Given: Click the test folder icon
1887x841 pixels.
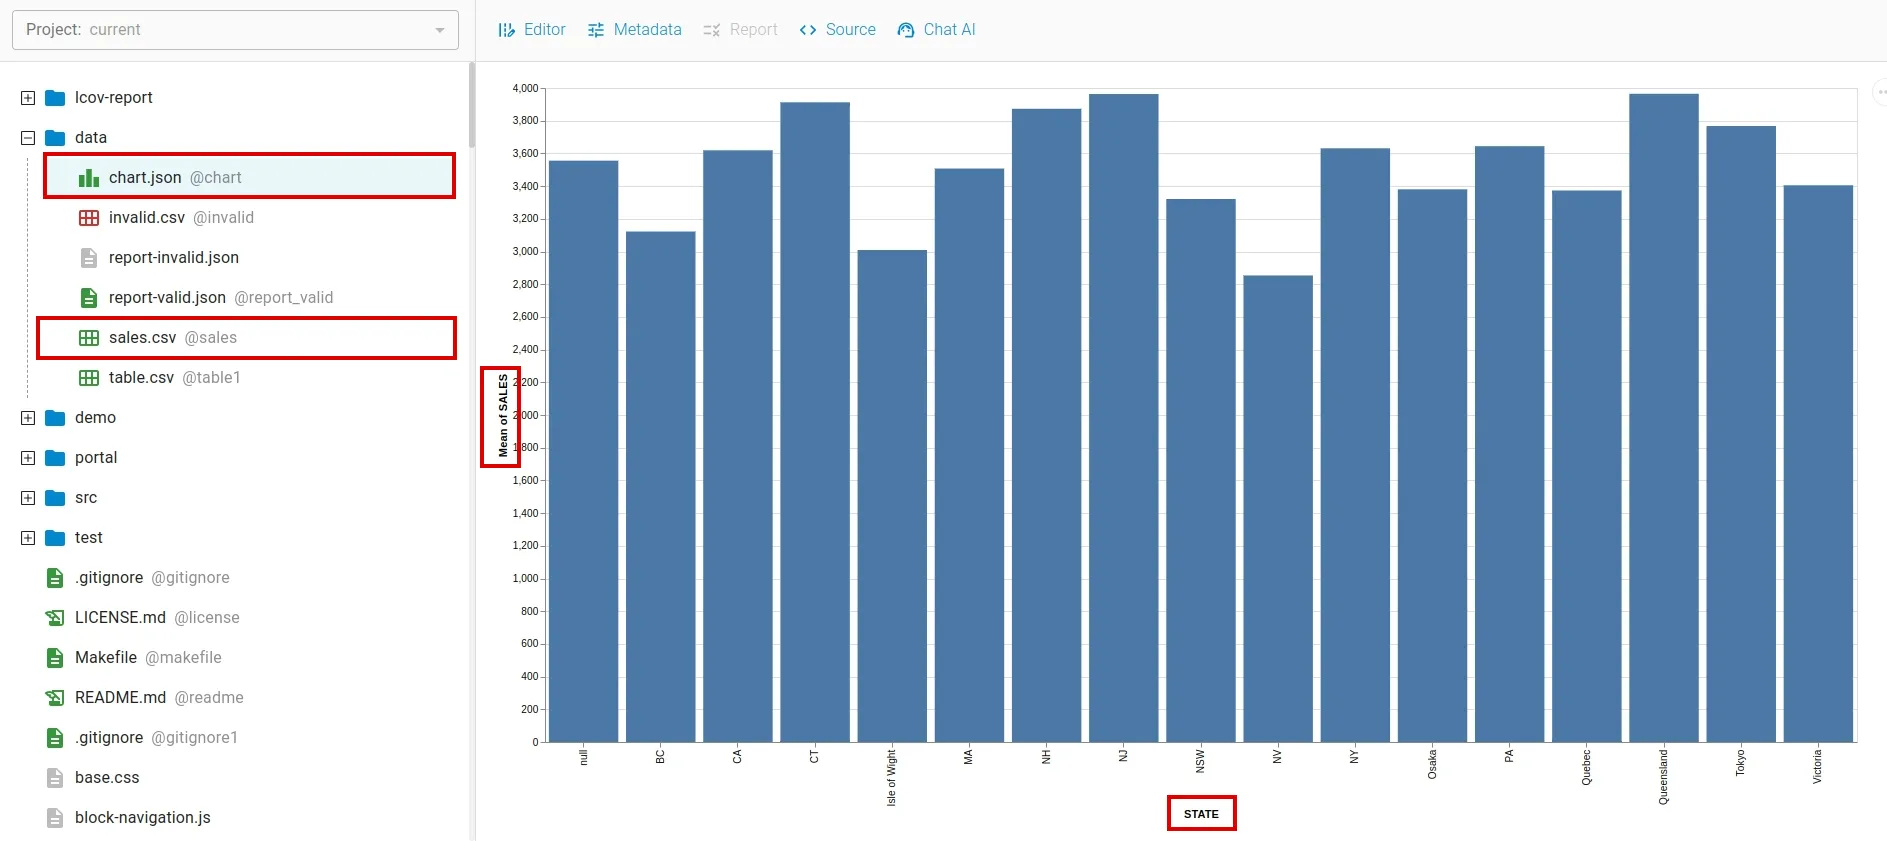Looking at the screenshot, I should [56, 538].
